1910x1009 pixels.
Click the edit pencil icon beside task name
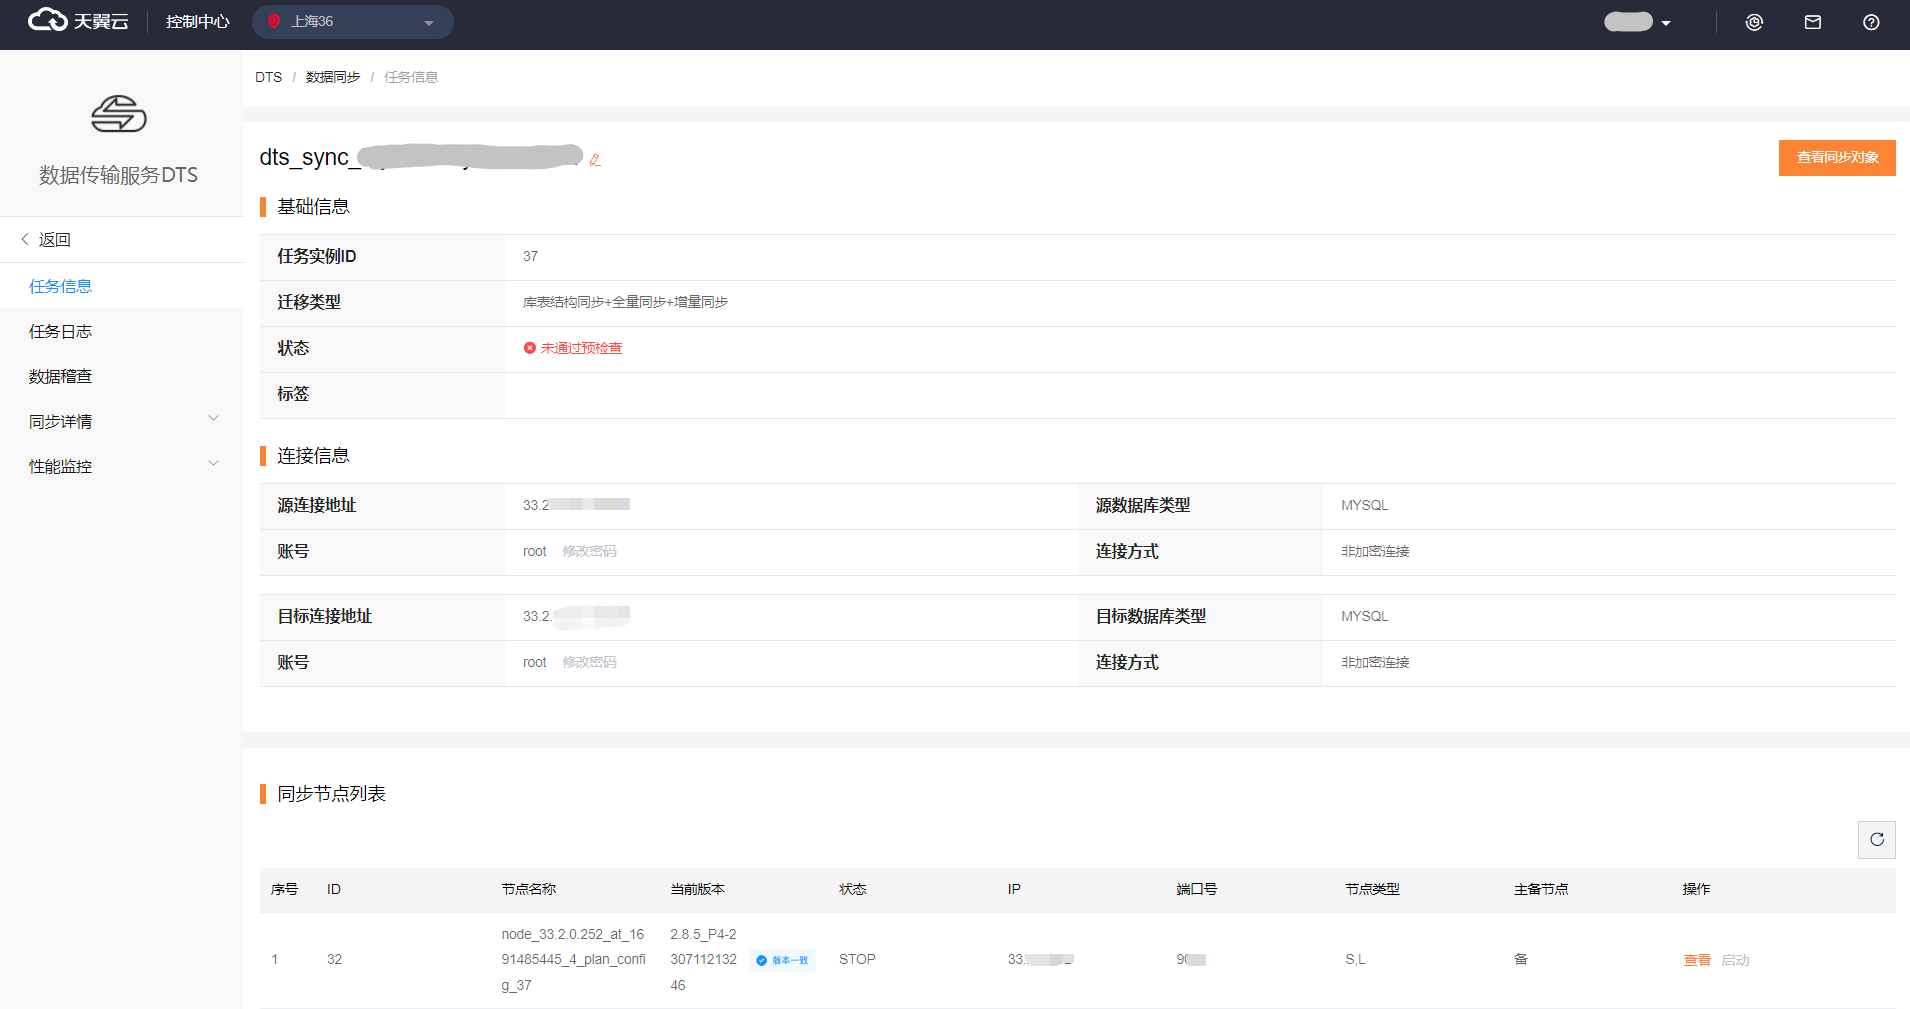595,160
